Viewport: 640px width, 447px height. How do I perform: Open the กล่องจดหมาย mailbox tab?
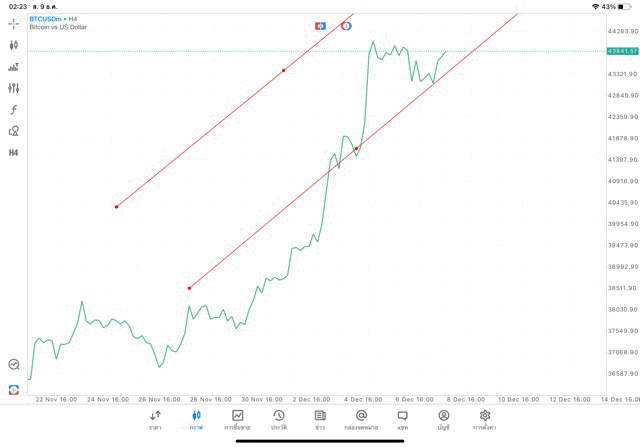tap(361, 419)
